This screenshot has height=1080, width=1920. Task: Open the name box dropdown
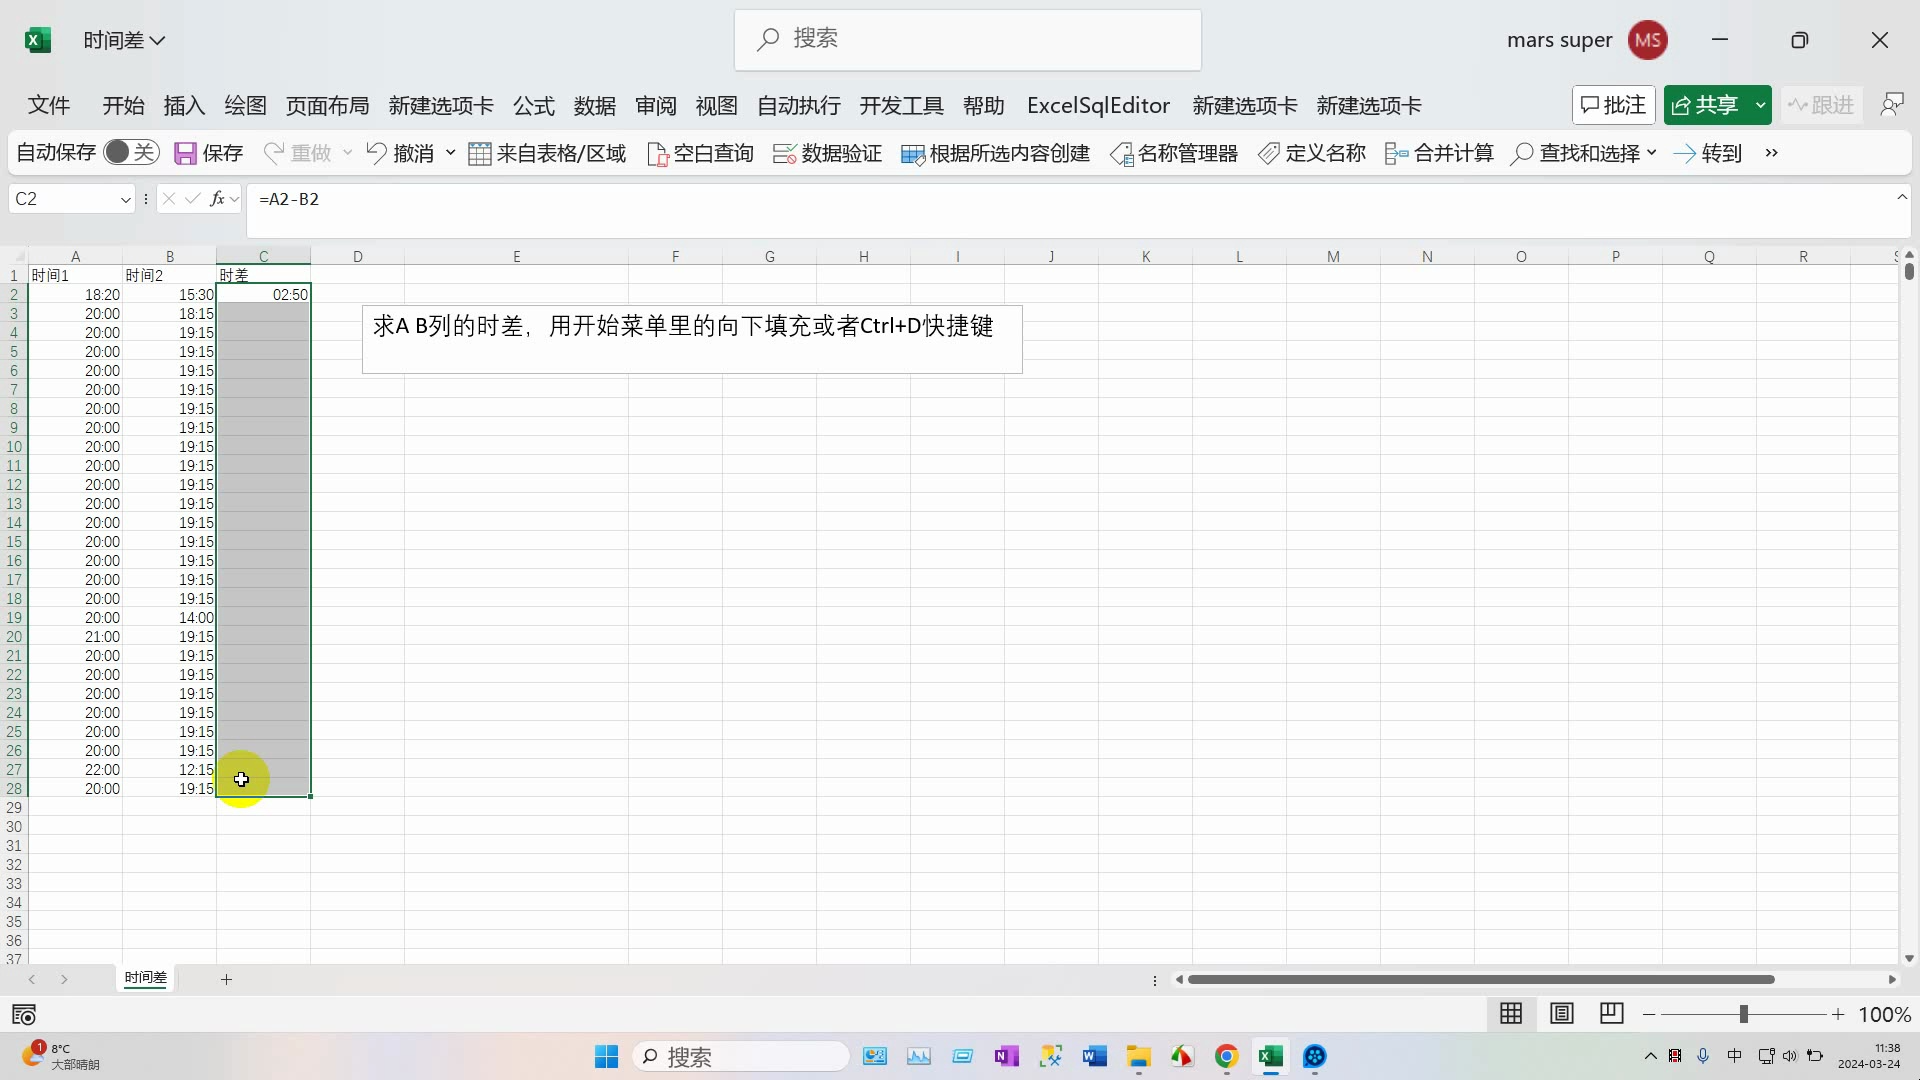click(124, 199)
